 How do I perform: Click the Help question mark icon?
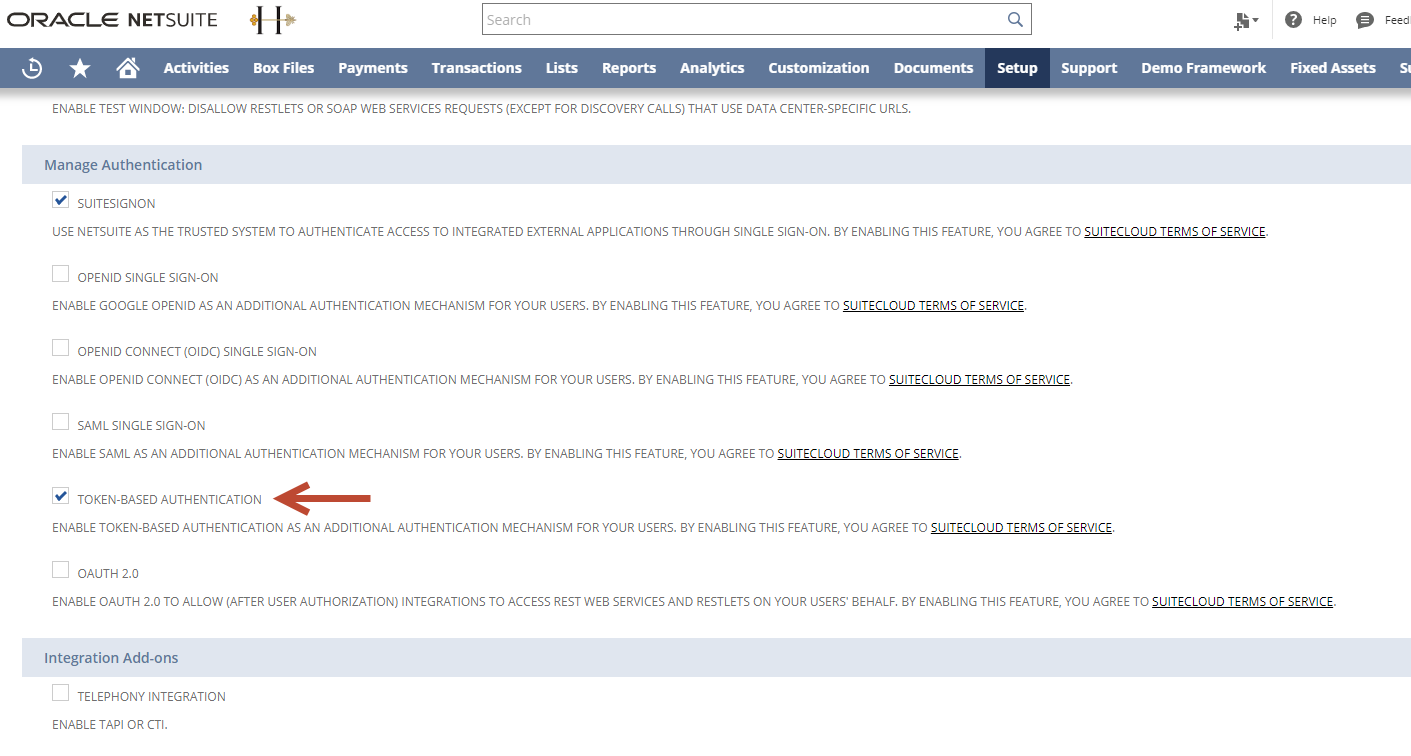pos(1293,20)
